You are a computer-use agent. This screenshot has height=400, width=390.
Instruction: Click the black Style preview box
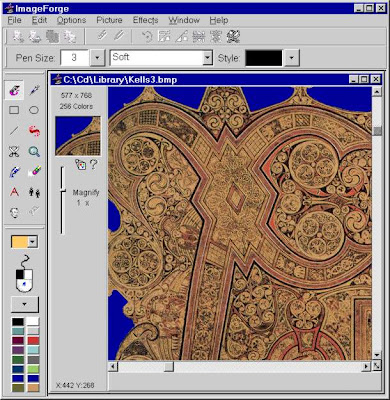(264, 58)
